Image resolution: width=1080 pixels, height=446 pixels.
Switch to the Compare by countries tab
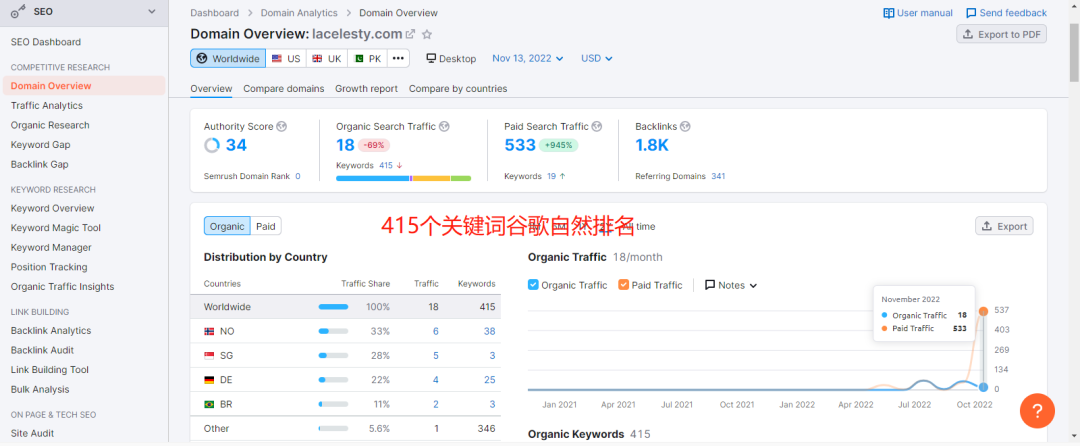click(458, 89)
